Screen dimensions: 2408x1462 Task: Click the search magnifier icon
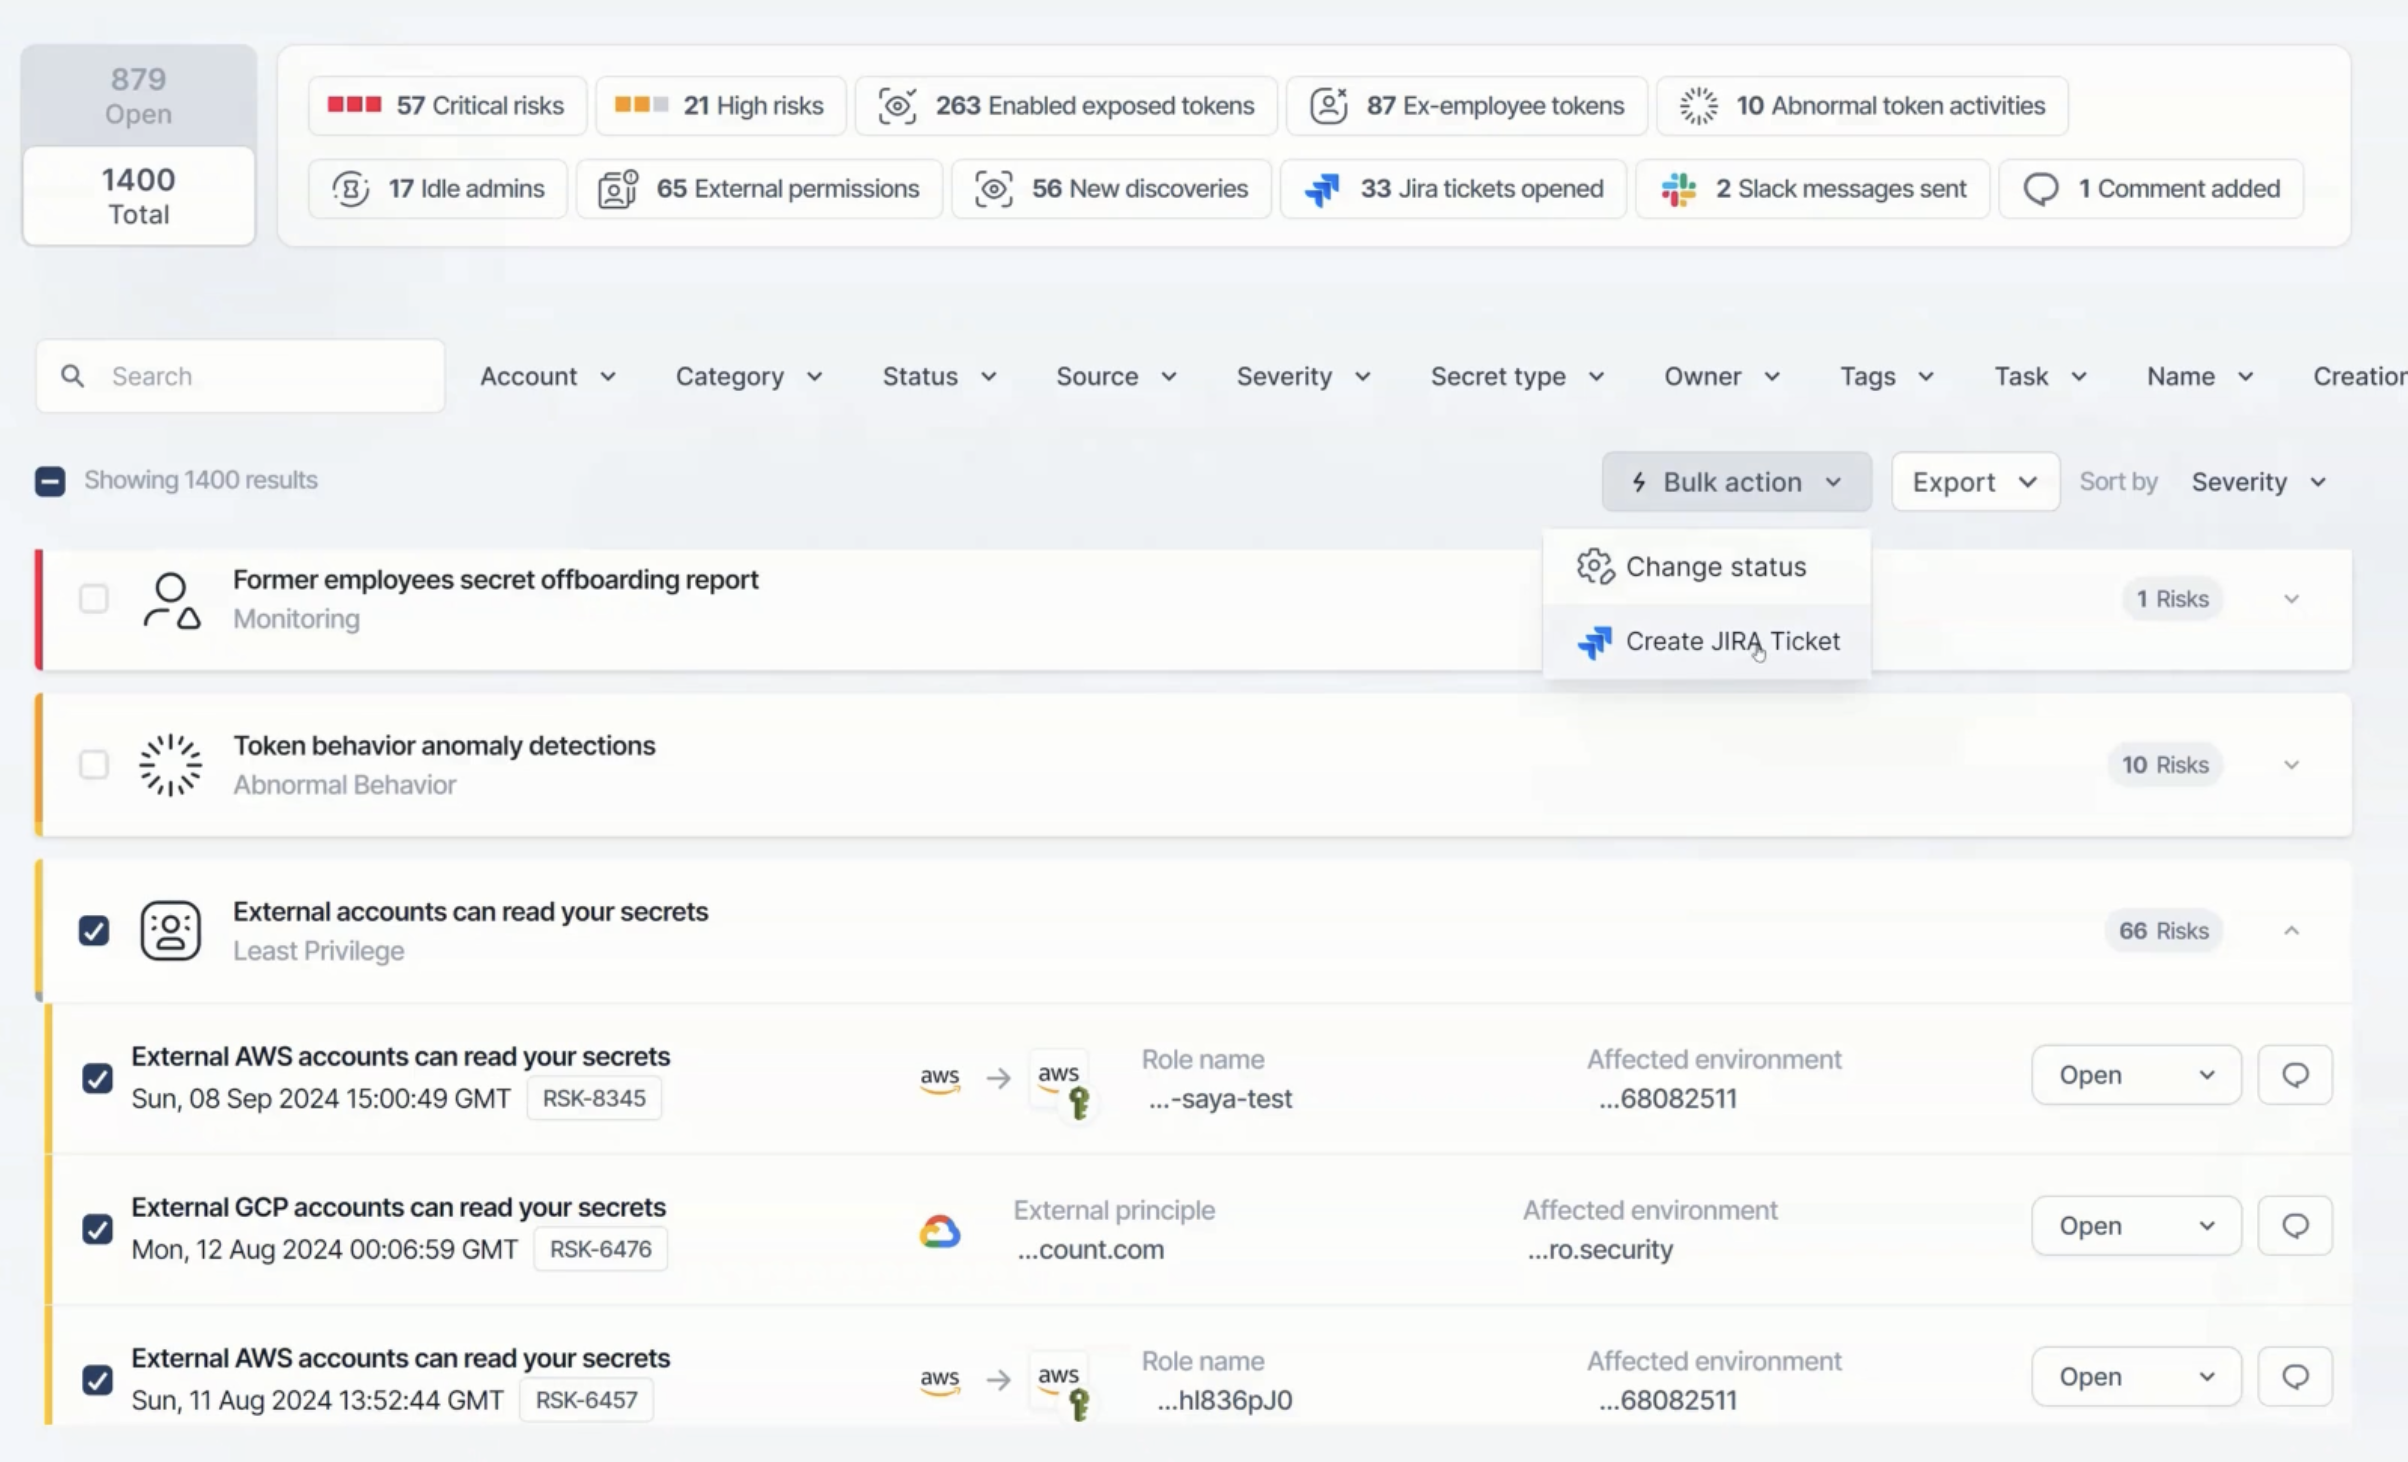tap(72, 376)
